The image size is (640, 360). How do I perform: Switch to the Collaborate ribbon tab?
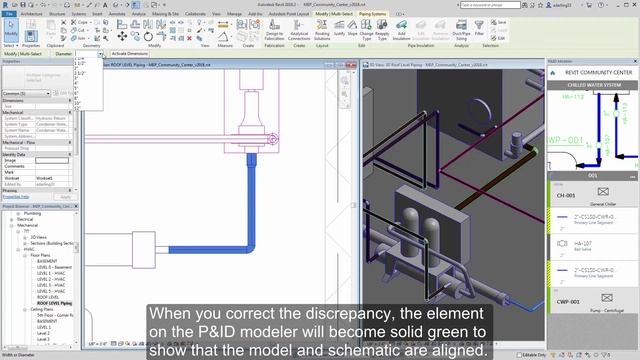195,13
